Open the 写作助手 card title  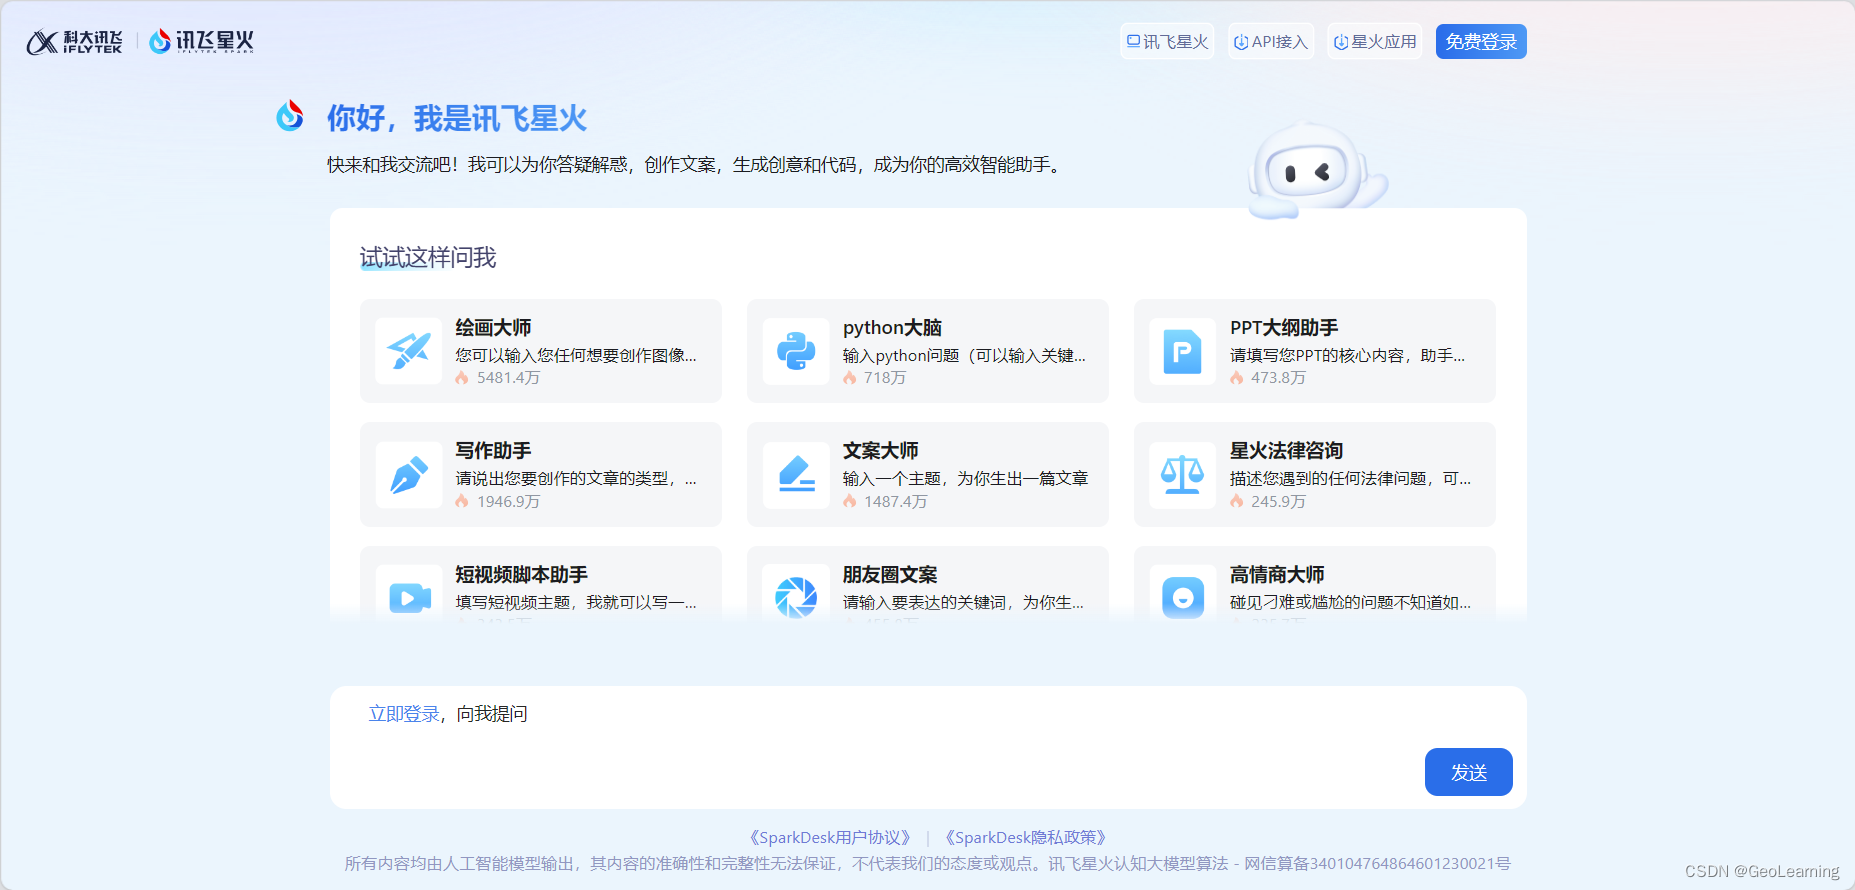493,451
